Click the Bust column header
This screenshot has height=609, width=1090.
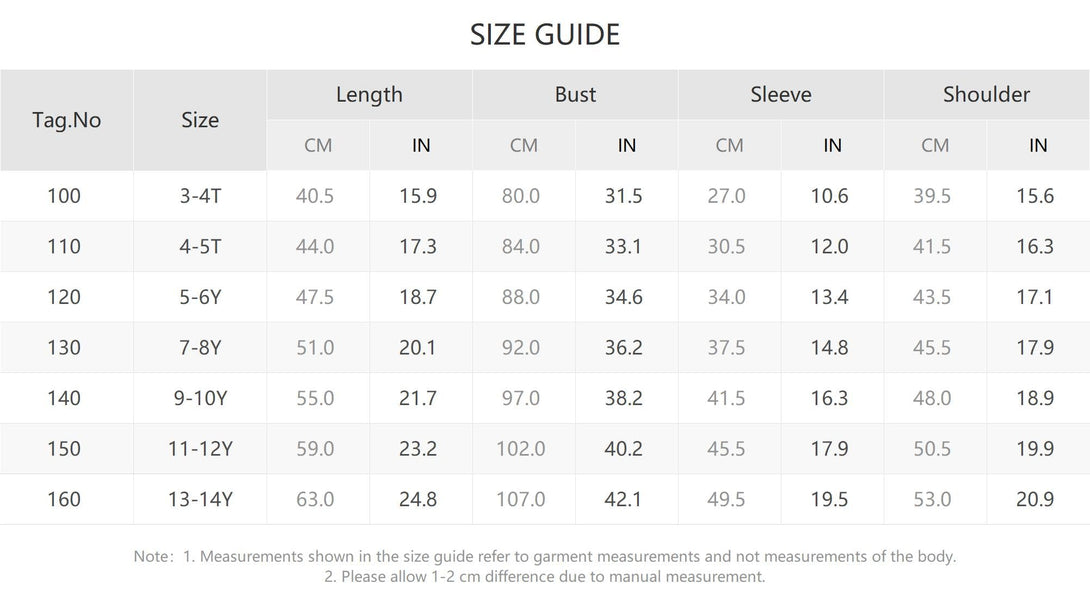575,95
